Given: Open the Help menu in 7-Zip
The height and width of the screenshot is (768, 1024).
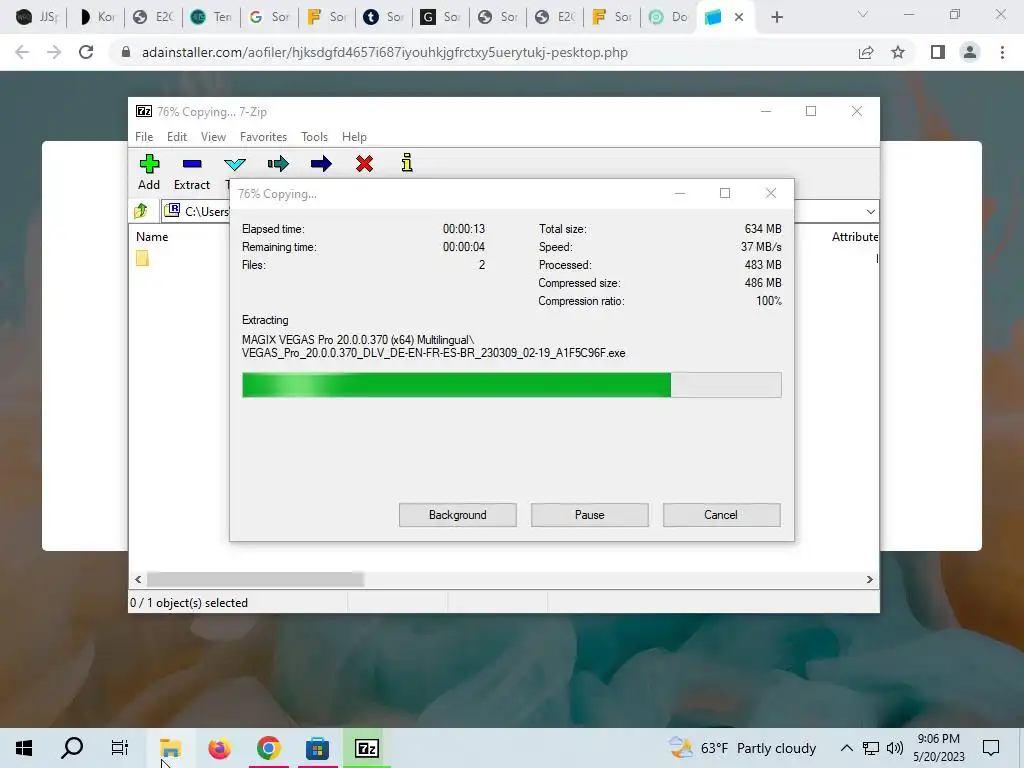Looking at the screenshot, I should 354,136.
